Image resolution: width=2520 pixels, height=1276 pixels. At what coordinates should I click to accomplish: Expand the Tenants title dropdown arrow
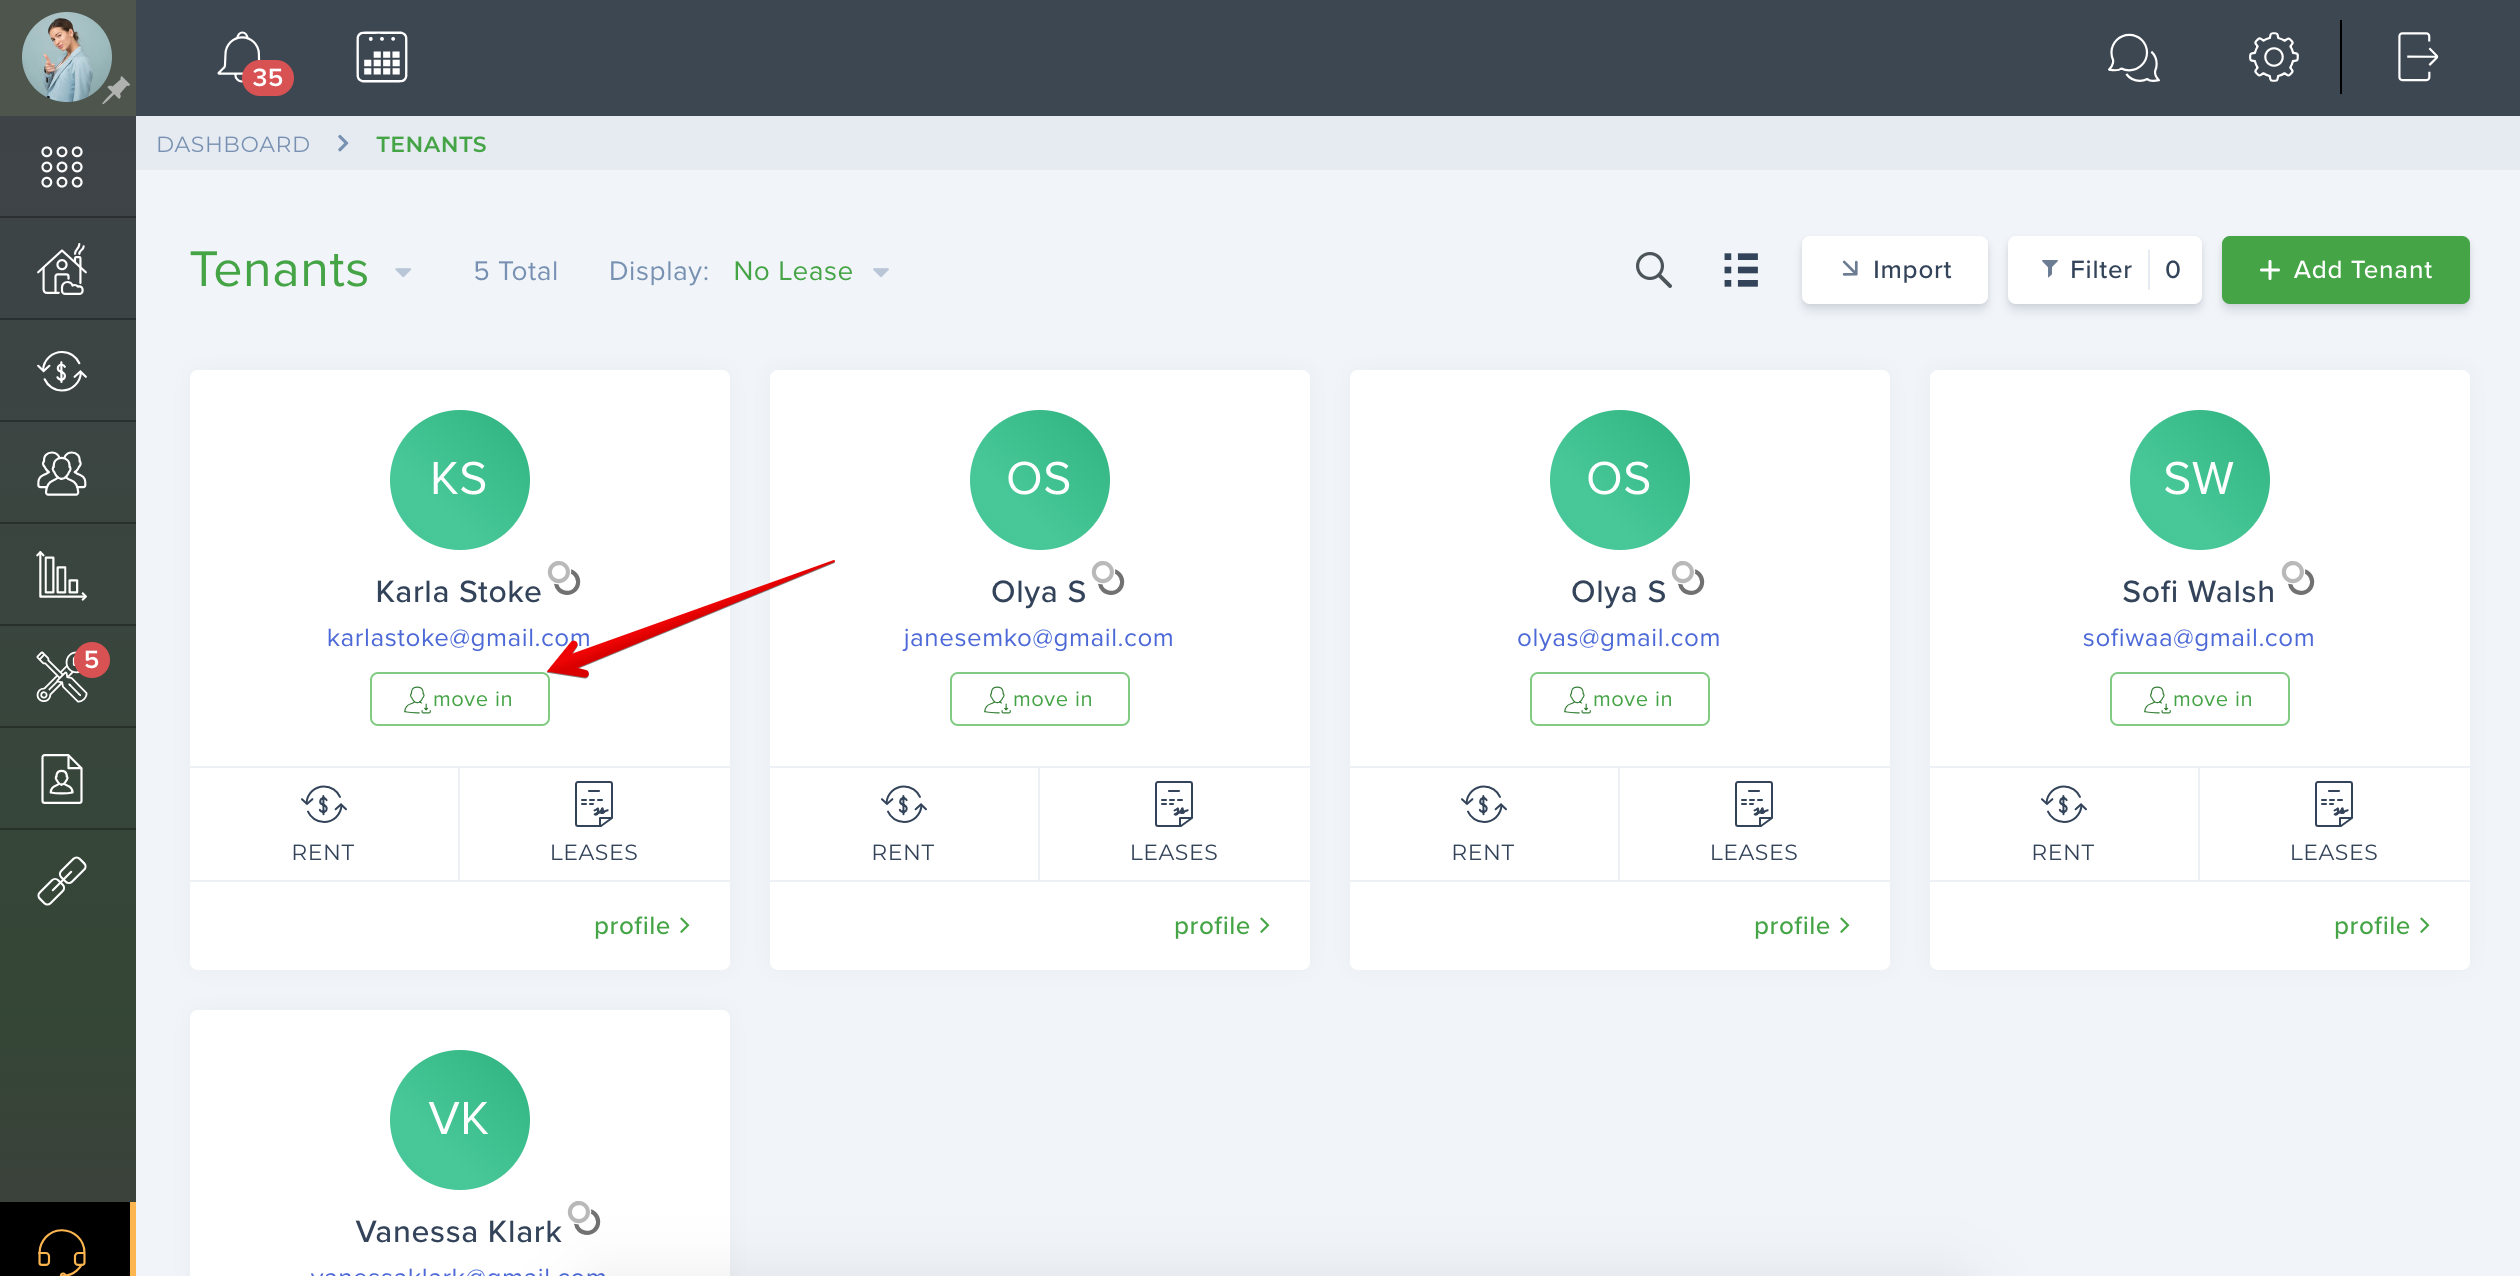(403, 272)
